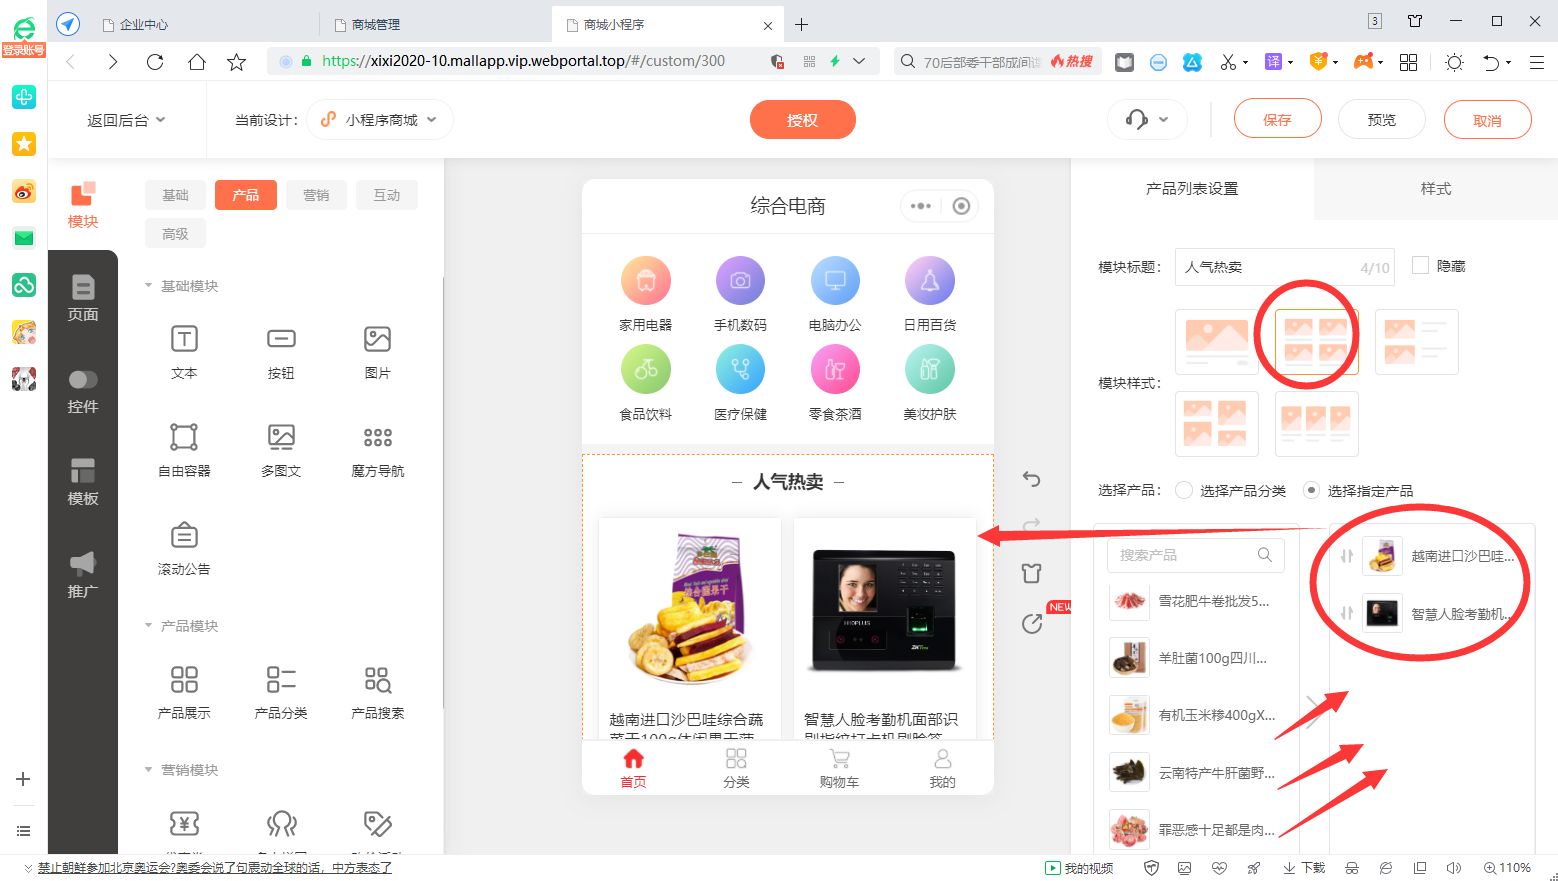The width and height of the screenshot is (1558, 881).
Task: Click the undo arrow beside the preview
Action: [1031, 479]
